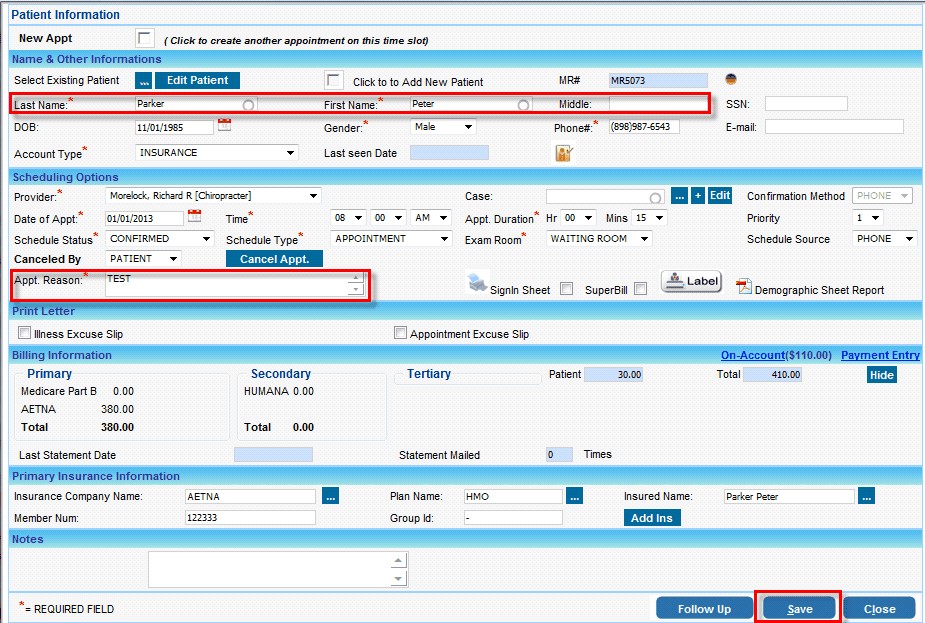Click the round icon beside the MR# field
925x623 pixels.
(x=731, y=80)
